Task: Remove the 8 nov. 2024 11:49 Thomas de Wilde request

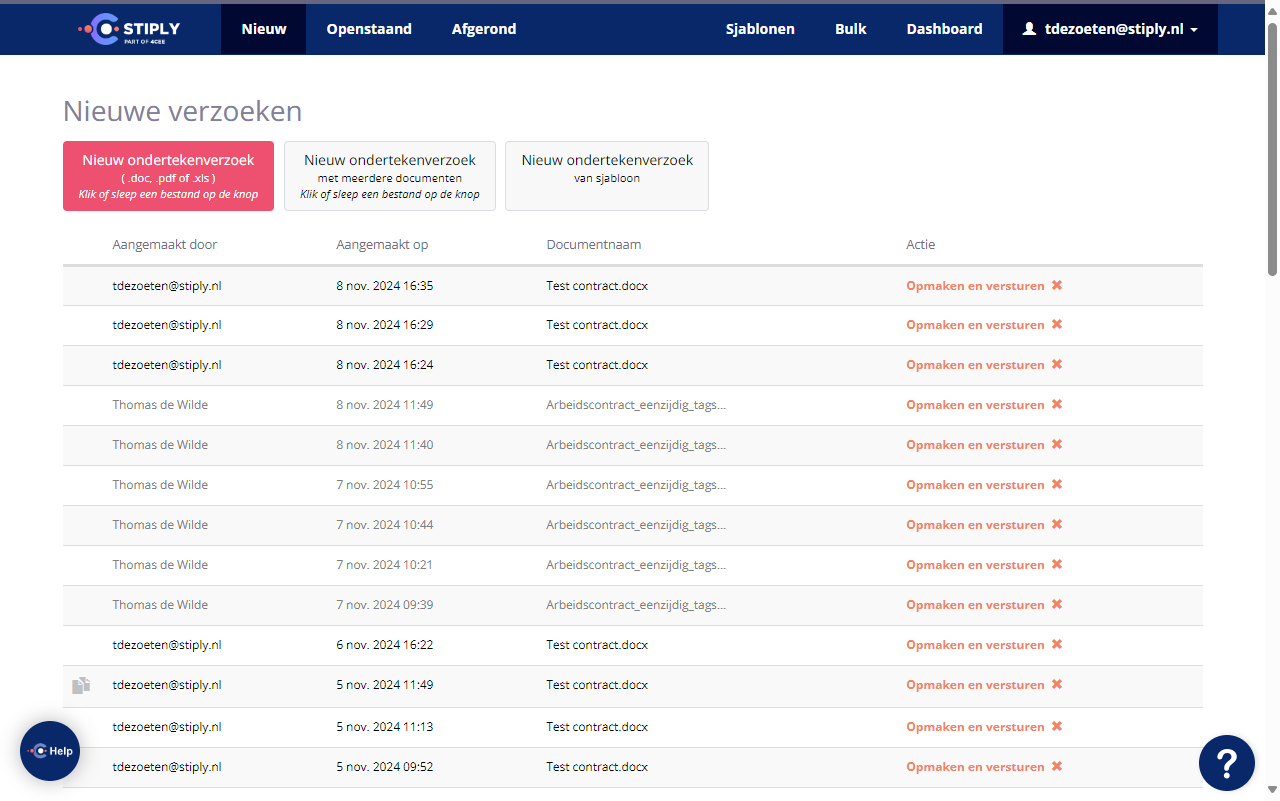Action: tap(1057, 405)
